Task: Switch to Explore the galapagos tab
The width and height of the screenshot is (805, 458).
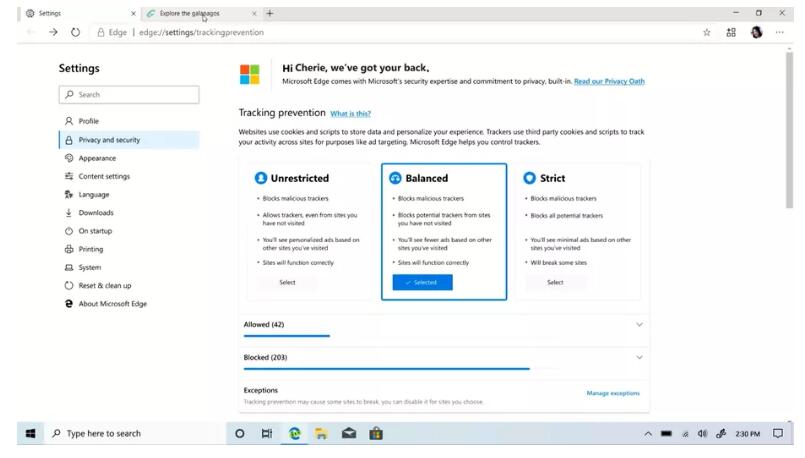Action: [x=200, y=13]
